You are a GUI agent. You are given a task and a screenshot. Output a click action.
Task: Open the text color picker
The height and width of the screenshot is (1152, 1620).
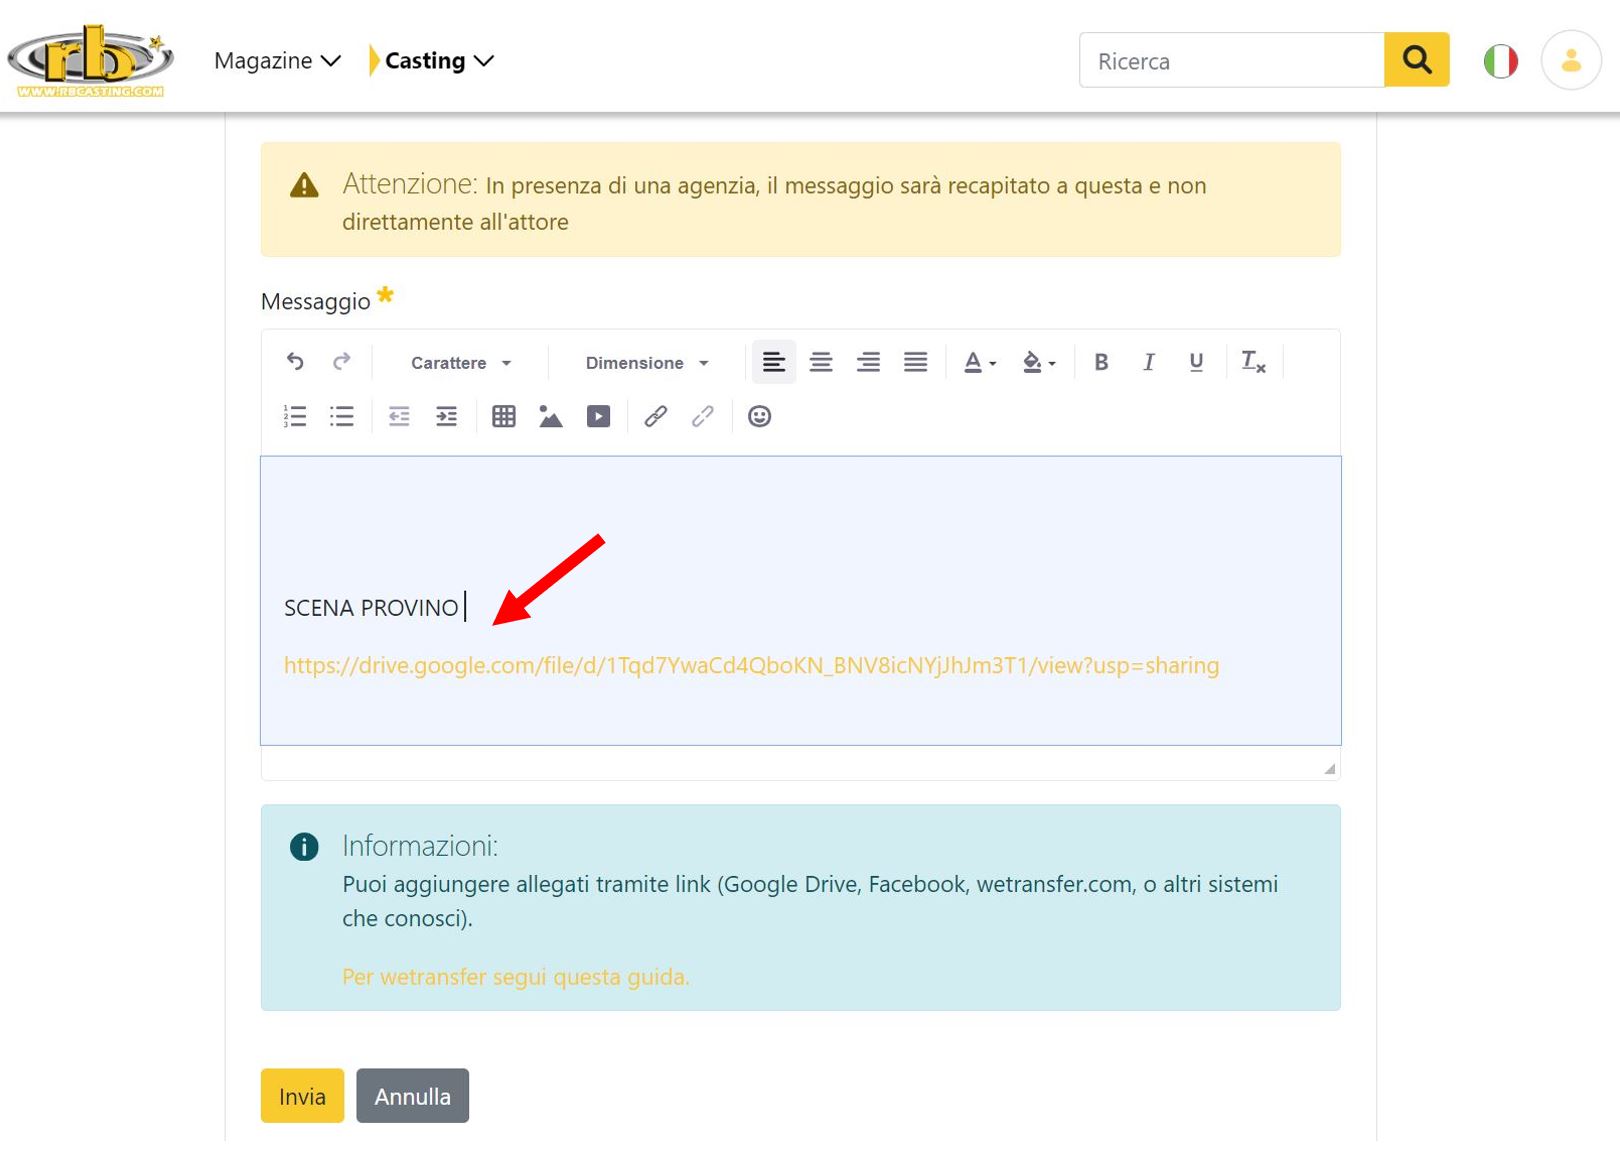click(979, 362)
